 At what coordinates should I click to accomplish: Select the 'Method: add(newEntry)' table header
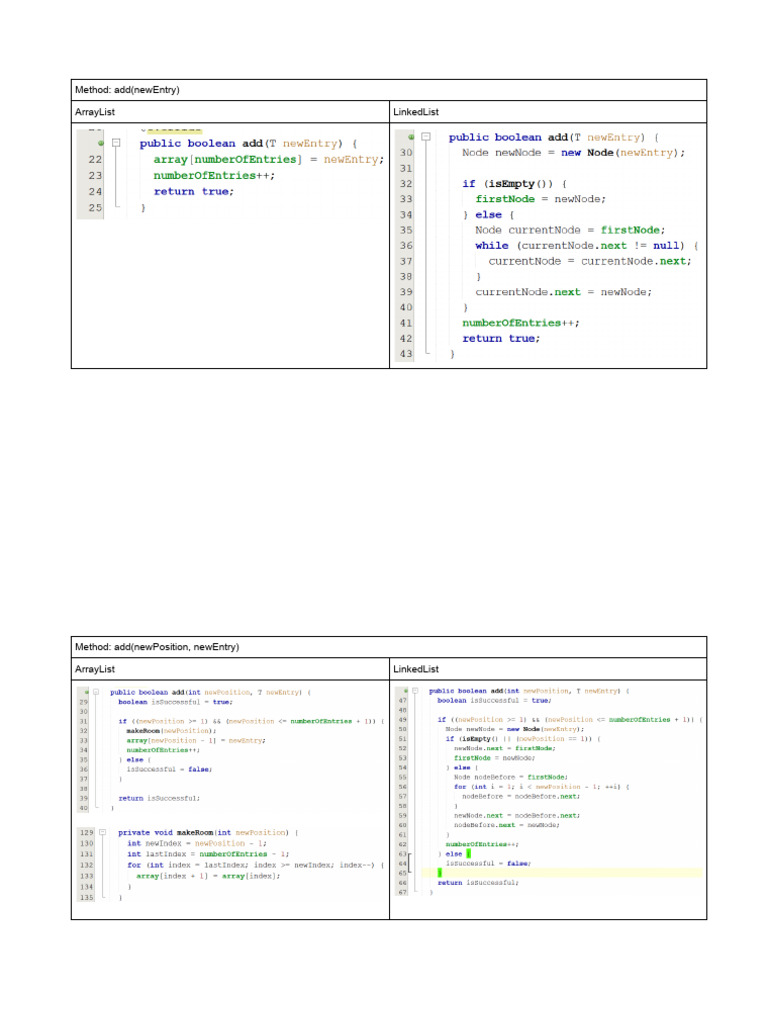127,91
